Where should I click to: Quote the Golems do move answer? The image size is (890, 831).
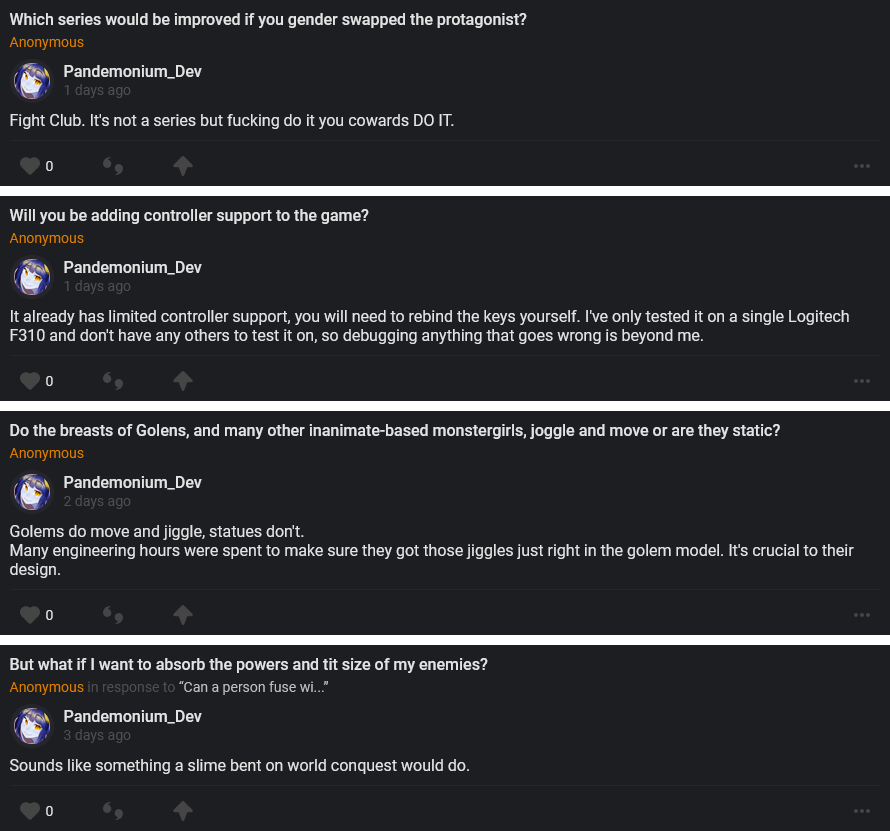click(x=113, y=615)
